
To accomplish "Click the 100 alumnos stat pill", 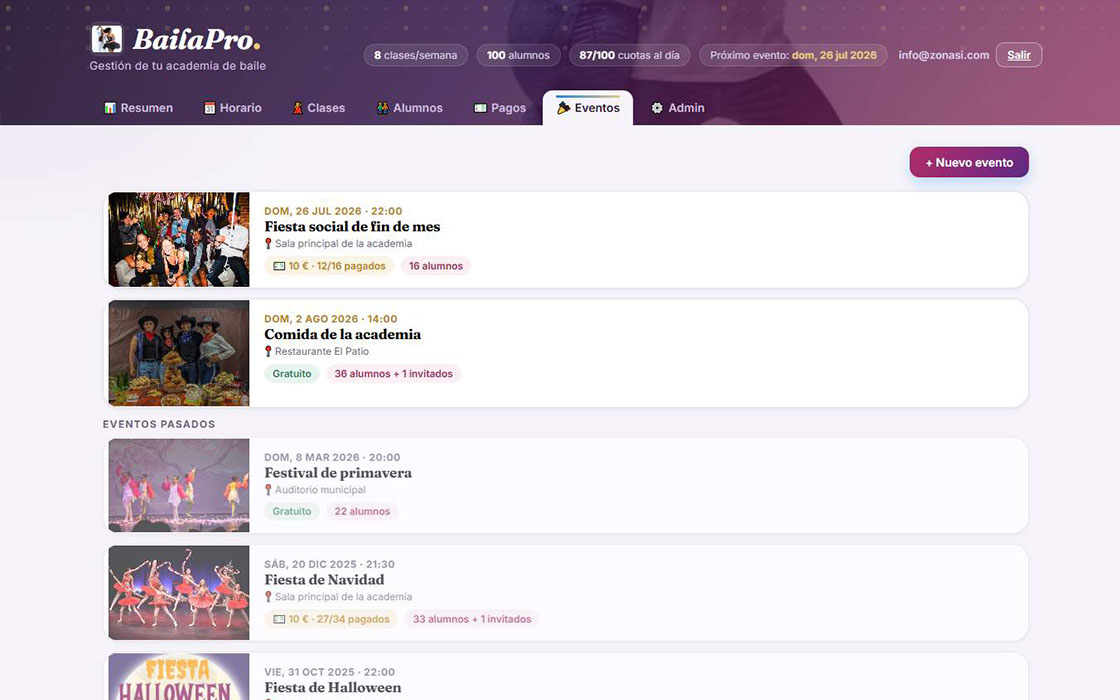I will pyautogui.click(x=519, y=55).
